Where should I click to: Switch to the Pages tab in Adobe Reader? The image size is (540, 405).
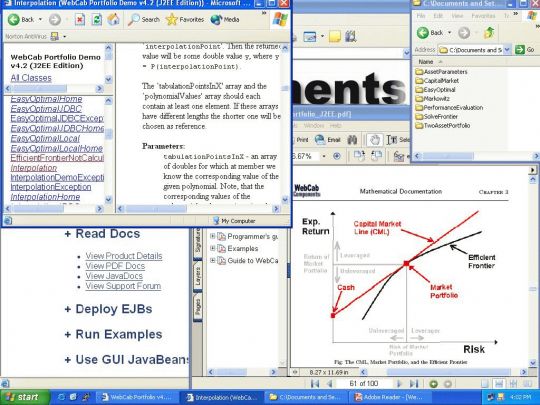198,307
